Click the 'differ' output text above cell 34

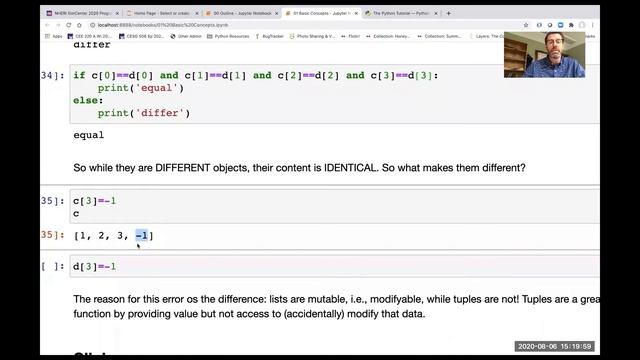(92, 44)
